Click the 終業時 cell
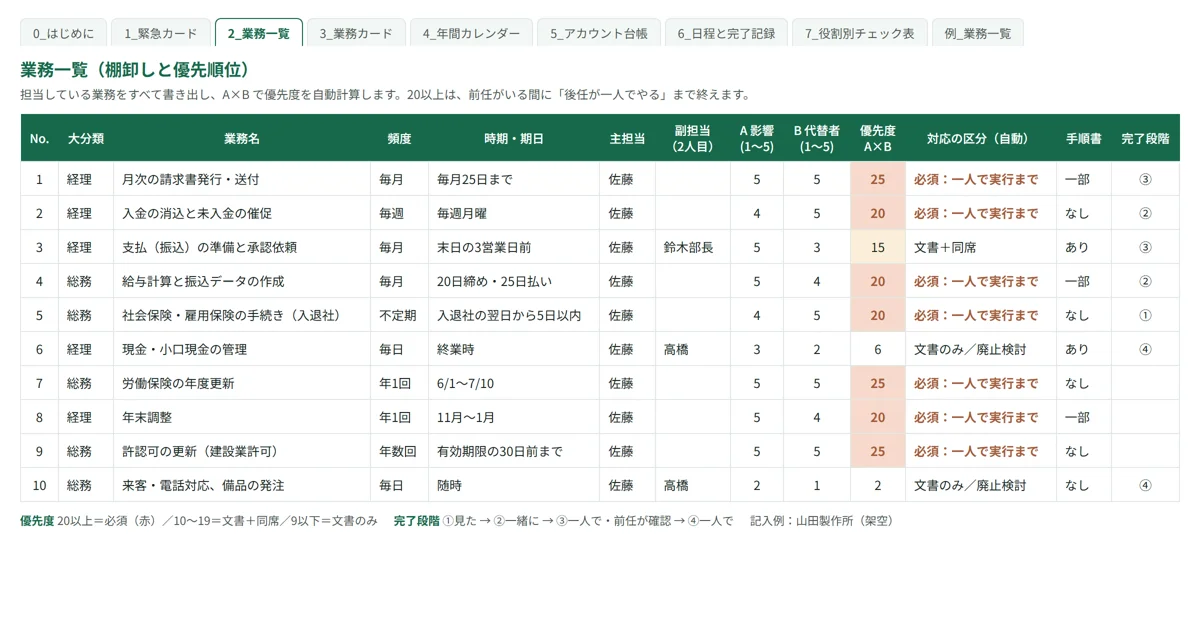1200x640 pixels. pos(514,349)
